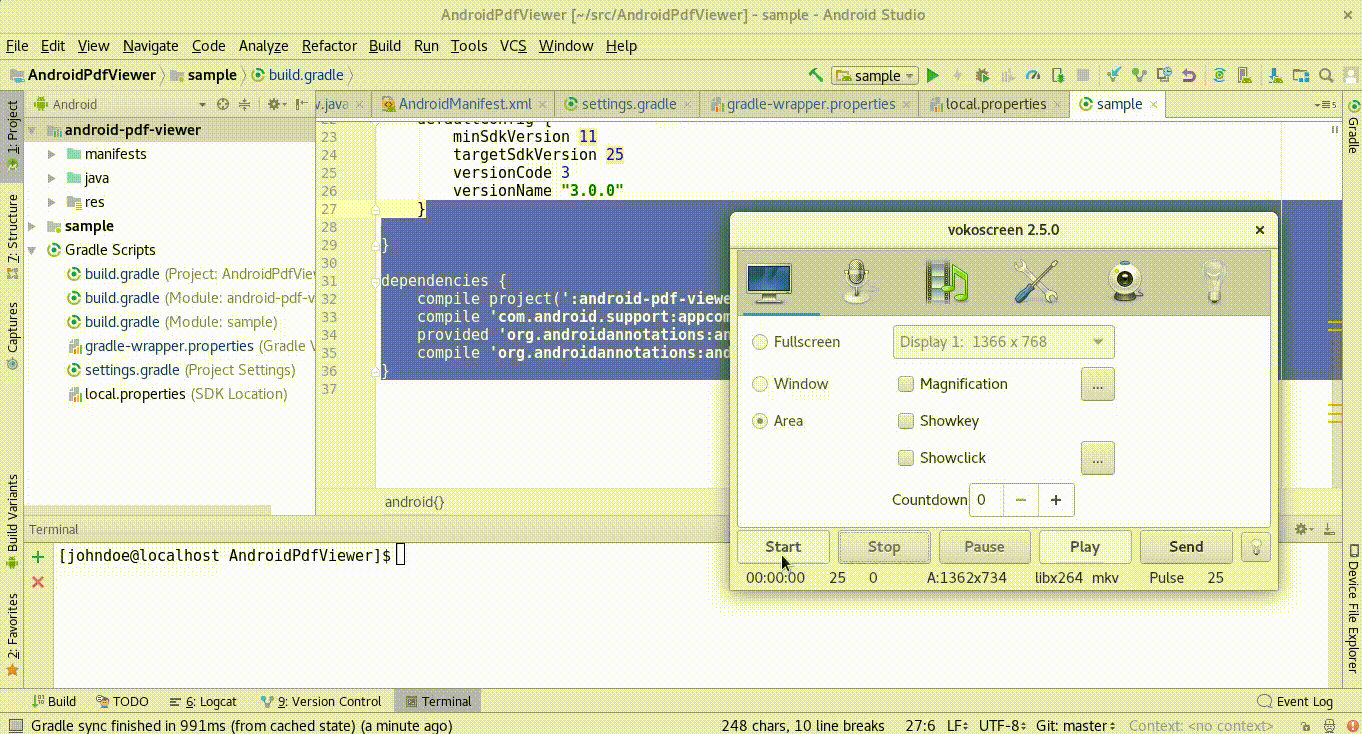Expand the sample module node
Viewport: 1362px width, 734px height.
coord(33,226)
